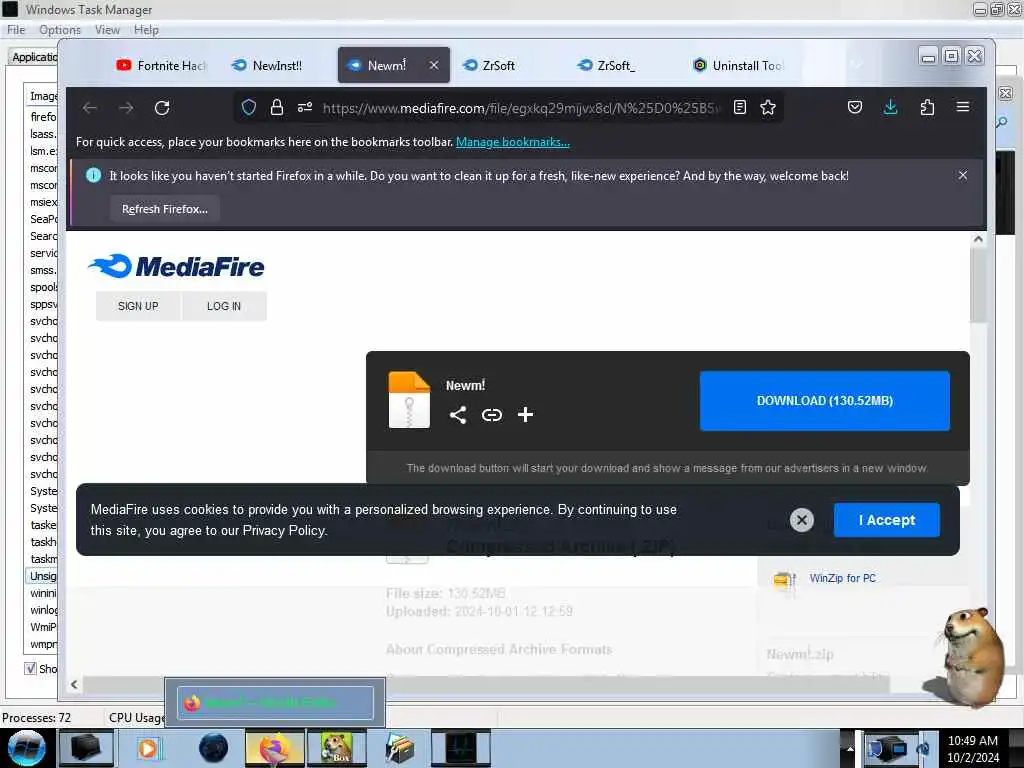Switch to Fortnite Hack YouTube tab
This screenshot has width=1024, height=768.
point(163,65)
